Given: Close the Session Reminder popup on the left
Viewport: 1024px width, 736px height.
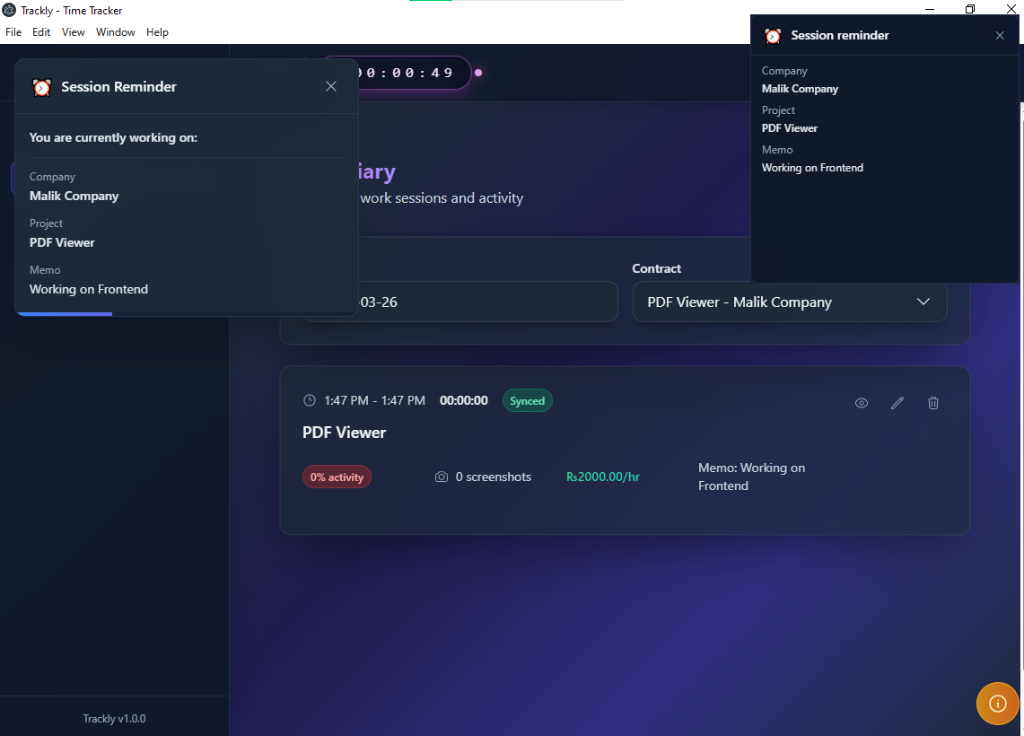Looking at the screenshot, I should (331, 86).
